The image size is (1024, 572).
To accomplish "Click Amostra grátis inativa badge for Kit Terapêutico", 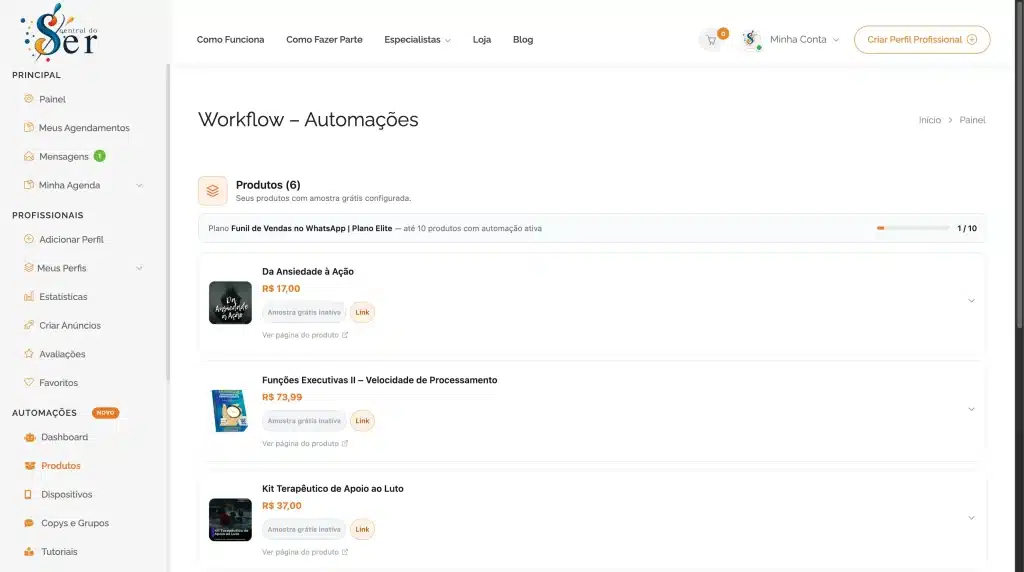I will (304, 529).
